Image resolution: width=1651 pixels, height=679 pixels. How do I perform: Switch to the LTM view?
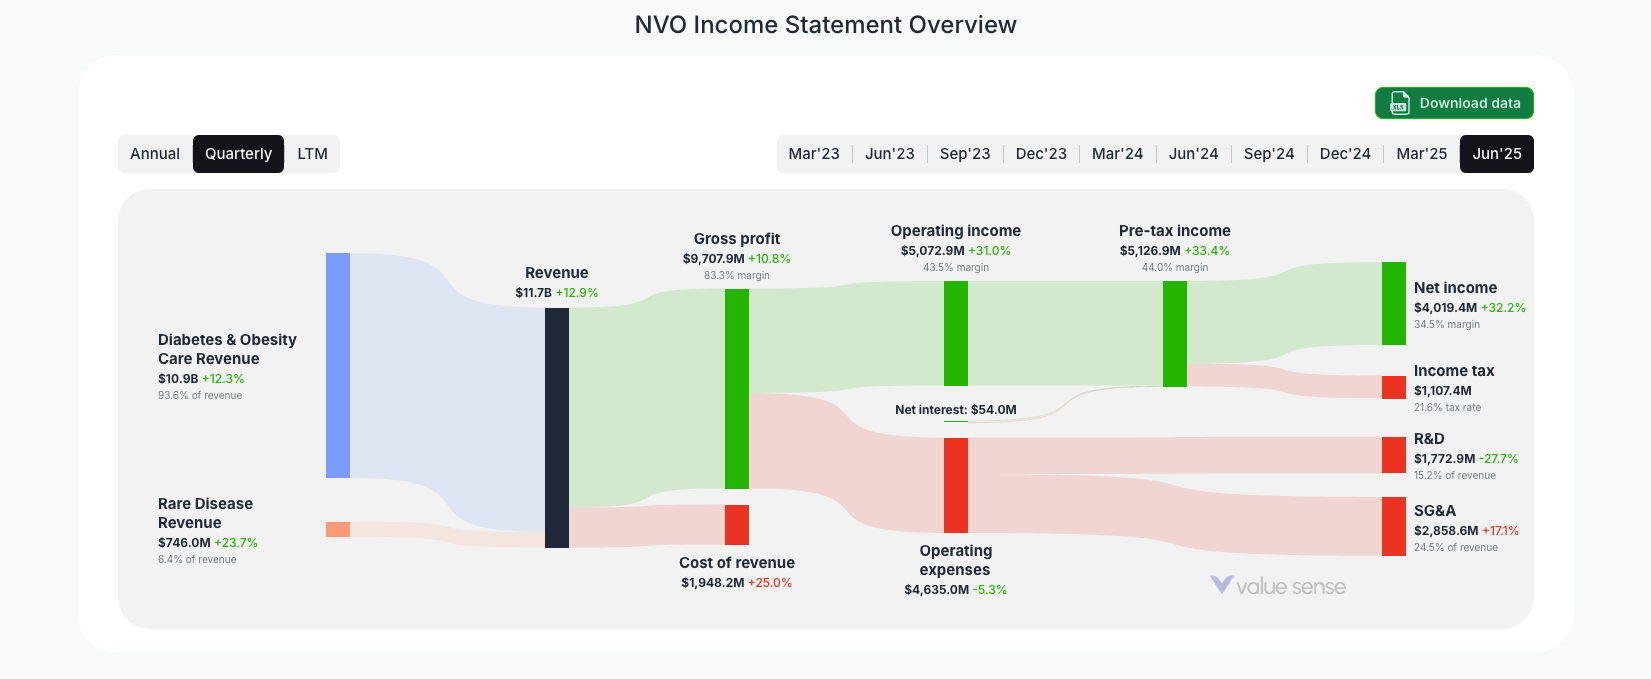313,154
